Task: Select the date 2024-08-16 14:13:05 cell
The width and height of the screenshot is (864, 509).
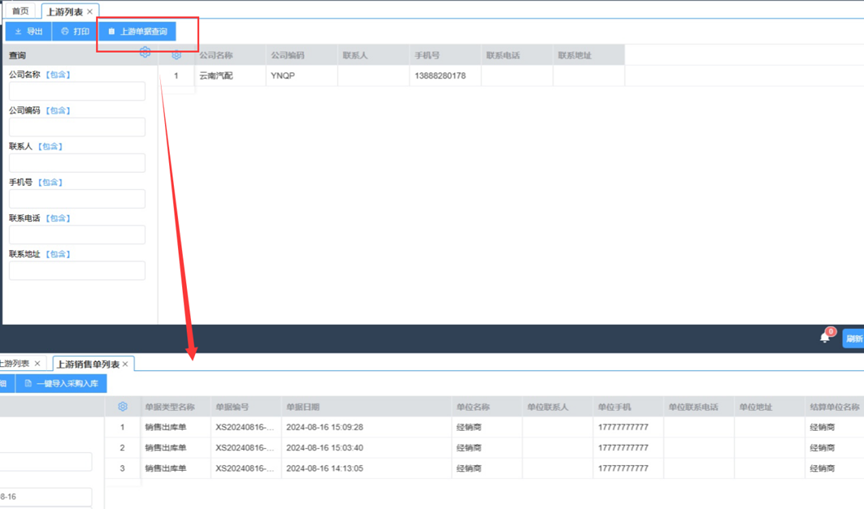Action: tap(366, 468)
